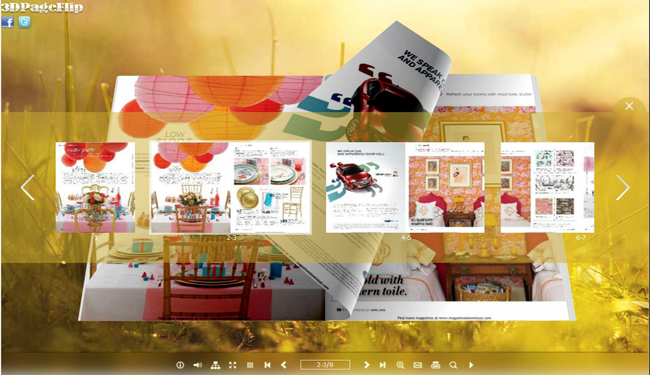Screen dimensions: 650x375
Task: Toggle fullscreen mode
Action: pos(233,365)
